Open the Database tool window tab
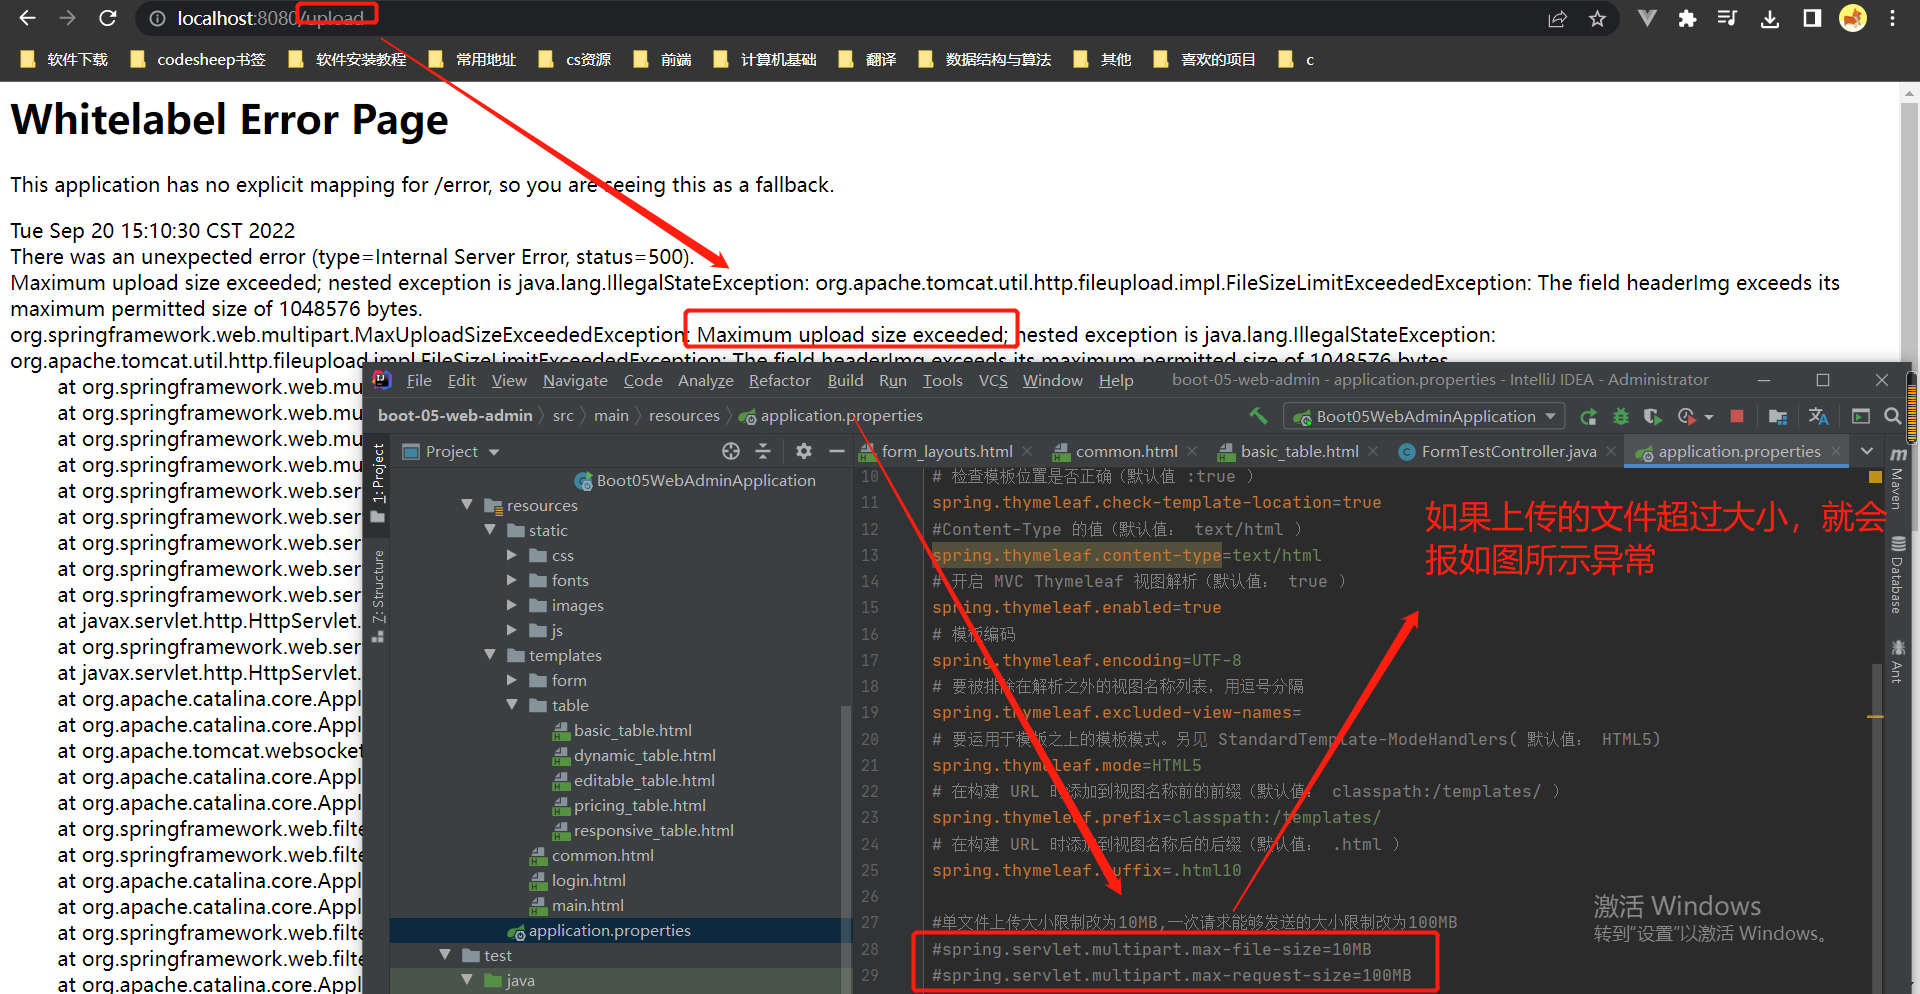Viewport: 1920px width, 994px height. pyautogui.click(x=1896, y=576)
